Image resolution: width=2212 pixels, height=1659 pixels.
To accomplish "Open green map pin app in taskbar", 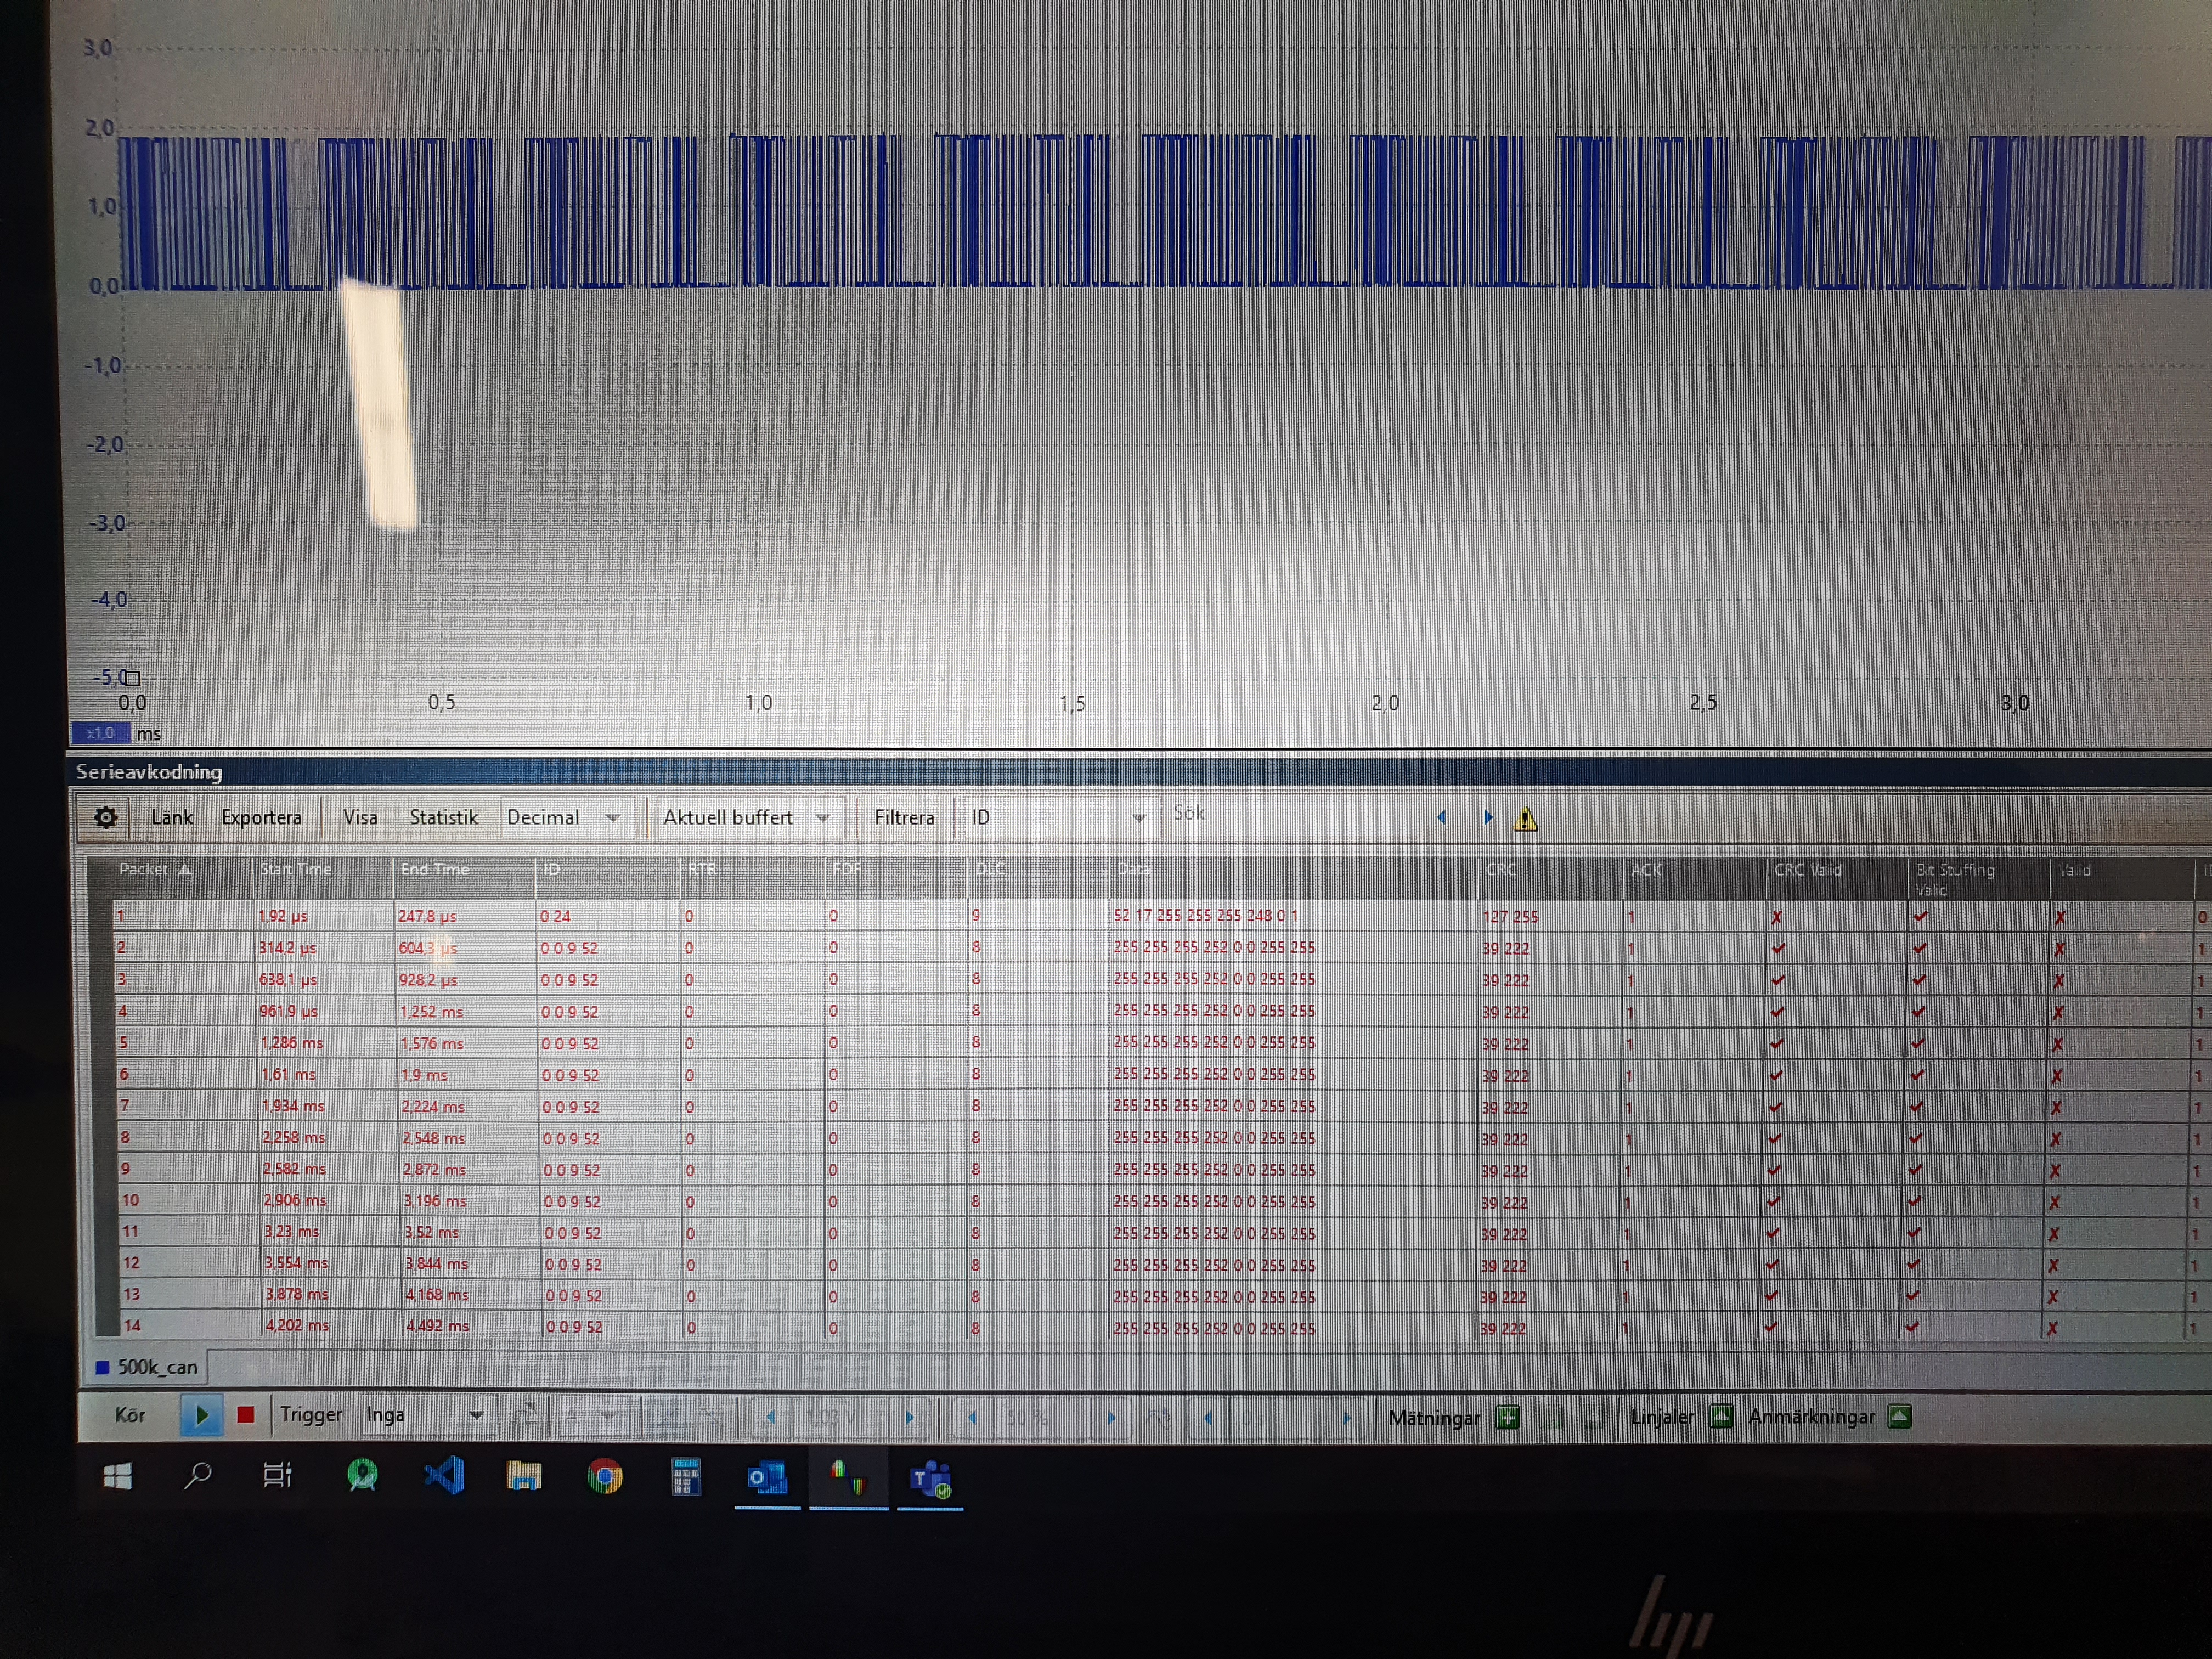I will 362,1475.
